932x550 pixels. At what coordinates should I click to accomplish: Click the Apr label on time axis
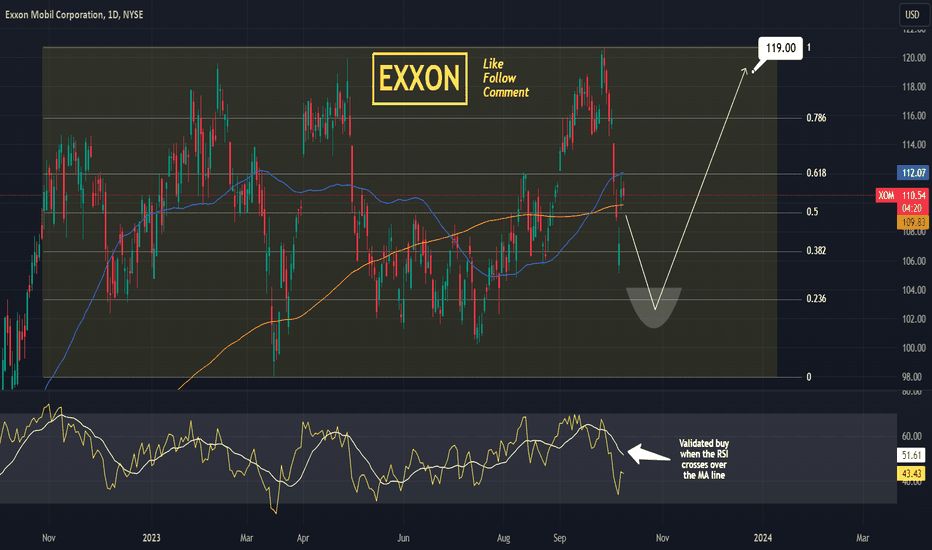pyautogui.click(x=303, y=538)
